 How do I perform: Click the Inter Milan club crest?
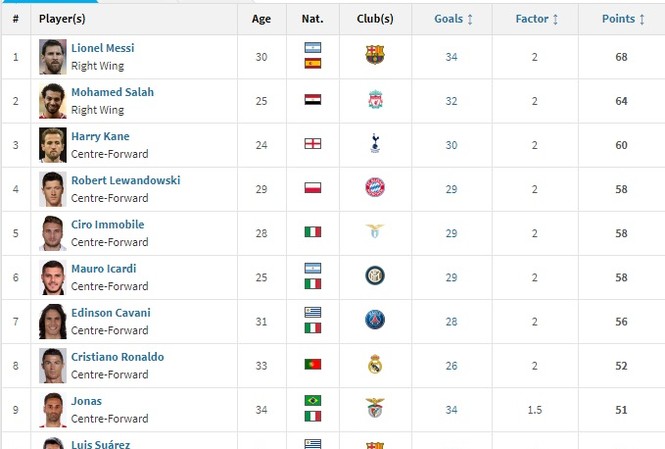375,276
